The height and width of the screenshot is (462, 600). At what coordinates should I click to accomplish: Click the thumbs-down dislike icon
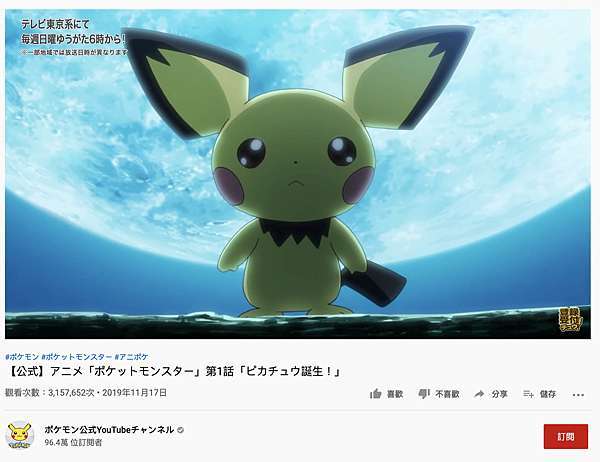[424, 394]
